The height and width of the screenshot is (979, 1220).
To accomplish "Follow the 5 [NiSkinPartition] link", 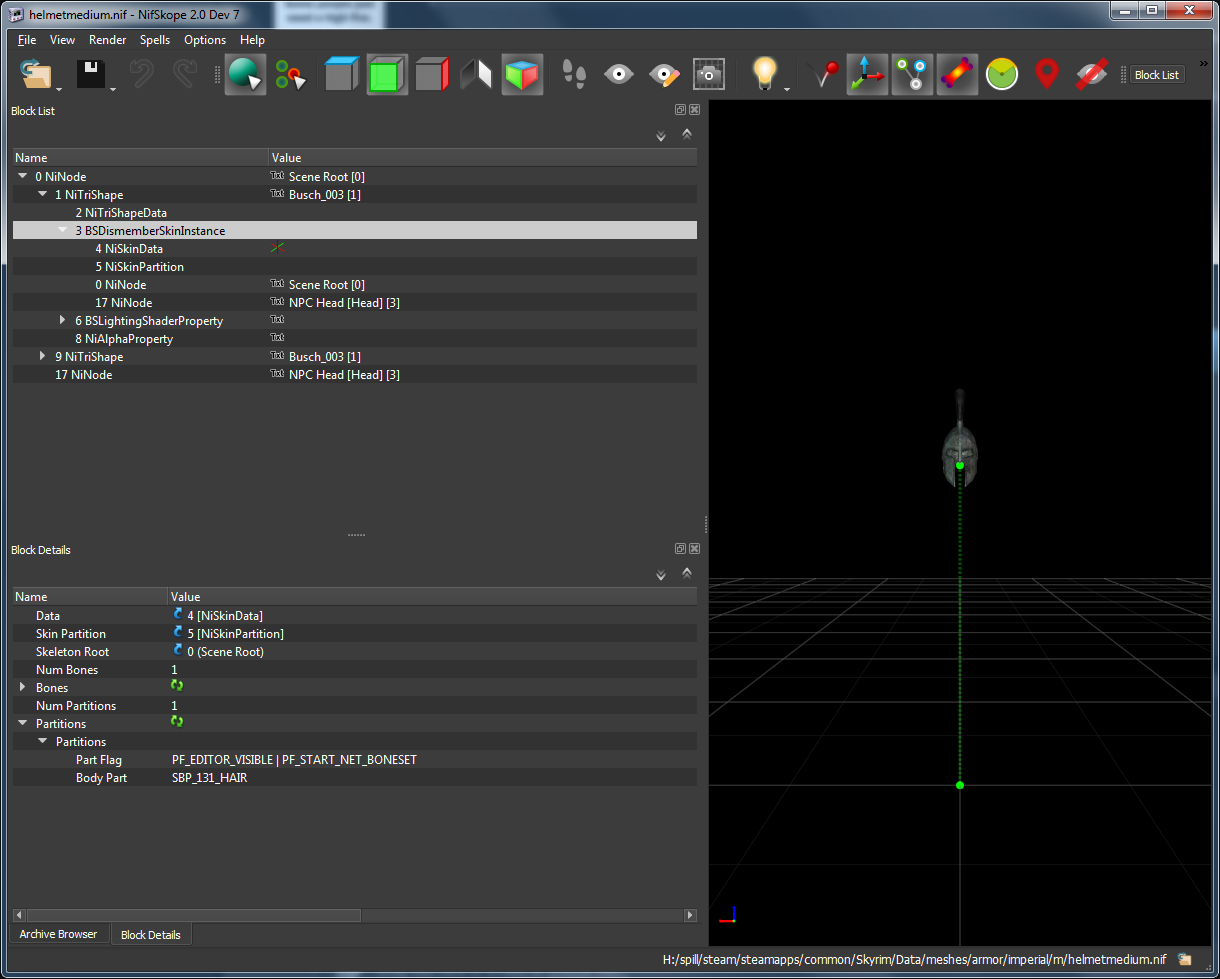I will pos(228,634).
